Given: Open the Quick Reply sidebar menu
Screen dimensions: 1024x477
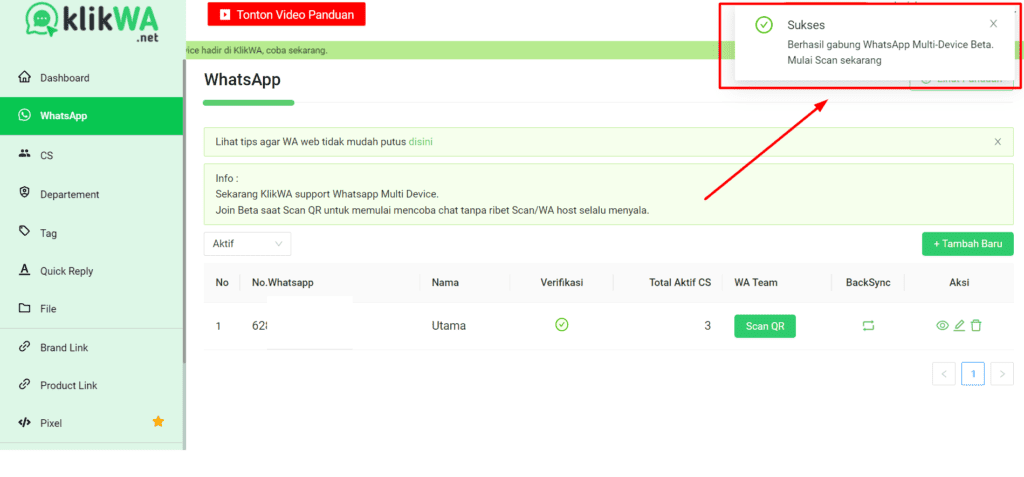Looking at the screenshot, I should [66, 271].
